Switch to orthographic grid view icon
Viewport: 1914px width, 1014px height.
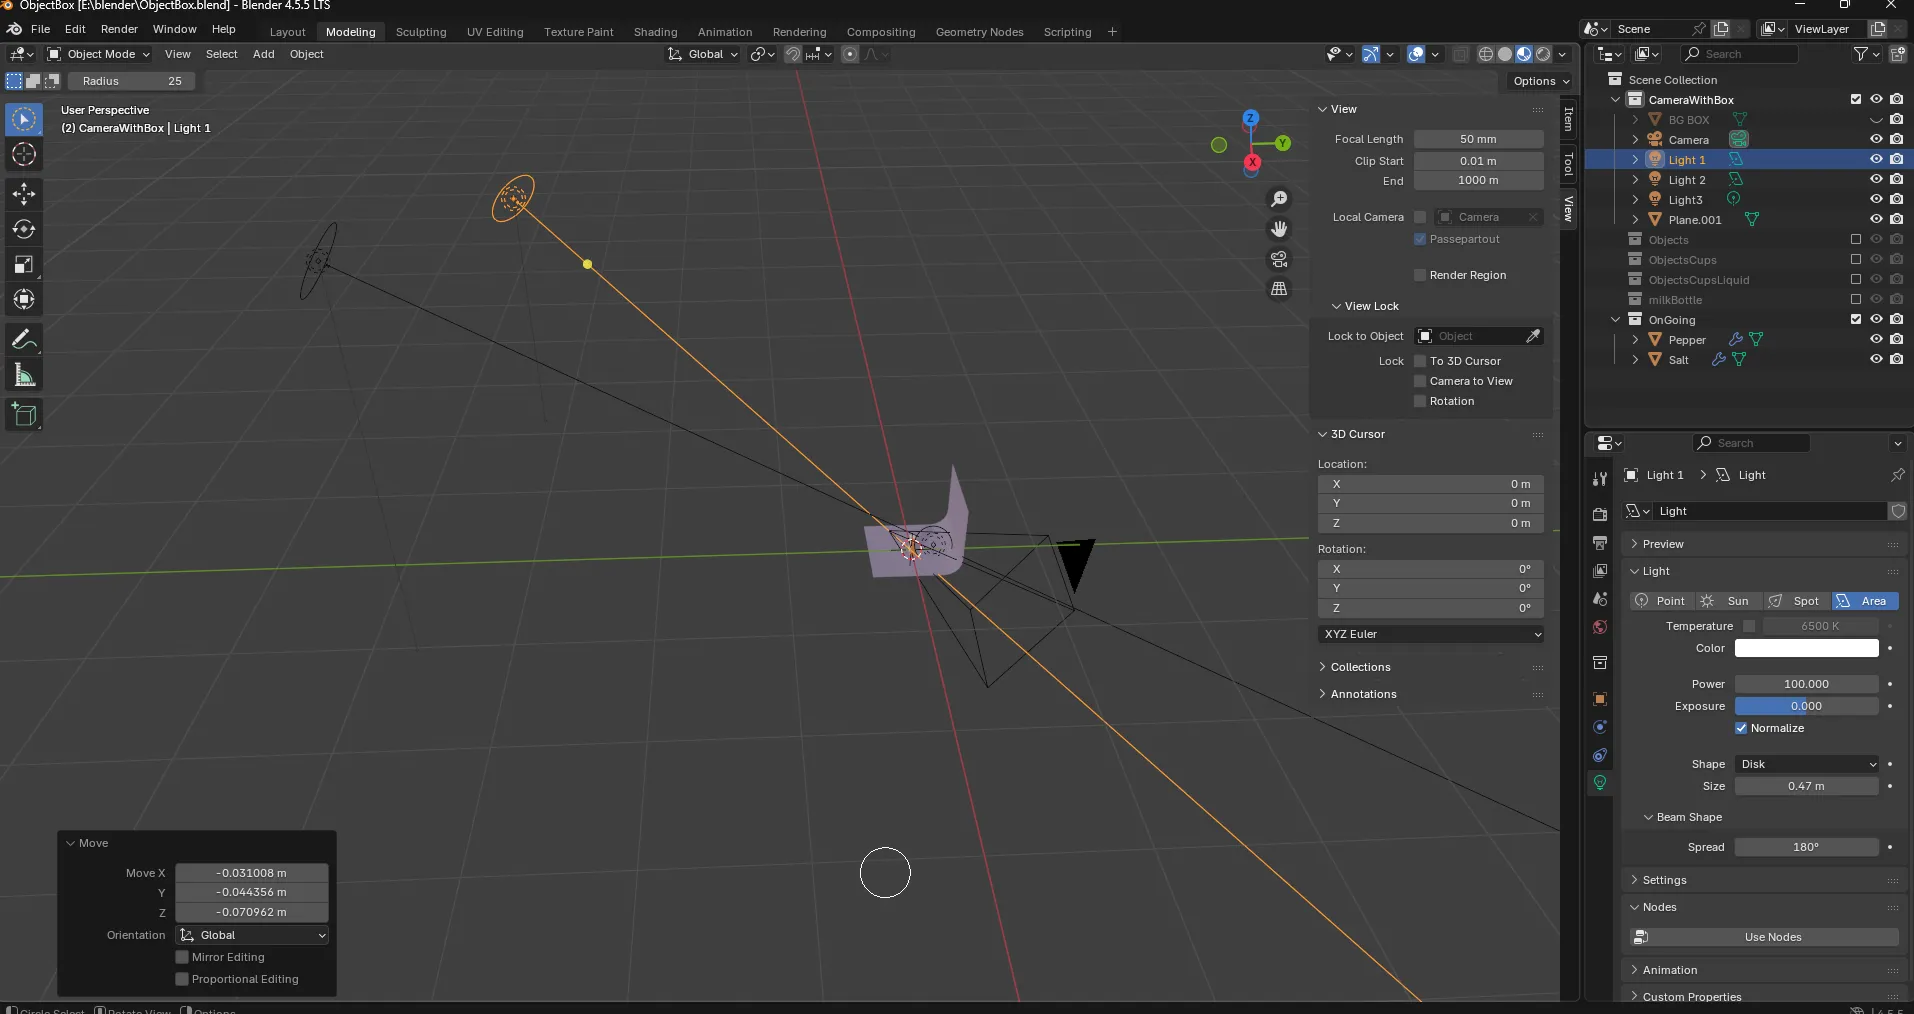(1279, 289)
